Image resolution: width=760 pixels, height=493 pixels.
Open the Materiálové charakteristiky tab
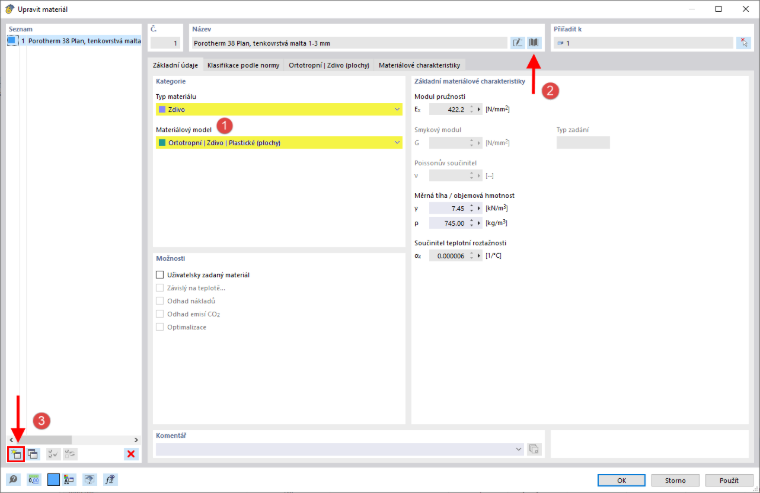coord(419,65)
